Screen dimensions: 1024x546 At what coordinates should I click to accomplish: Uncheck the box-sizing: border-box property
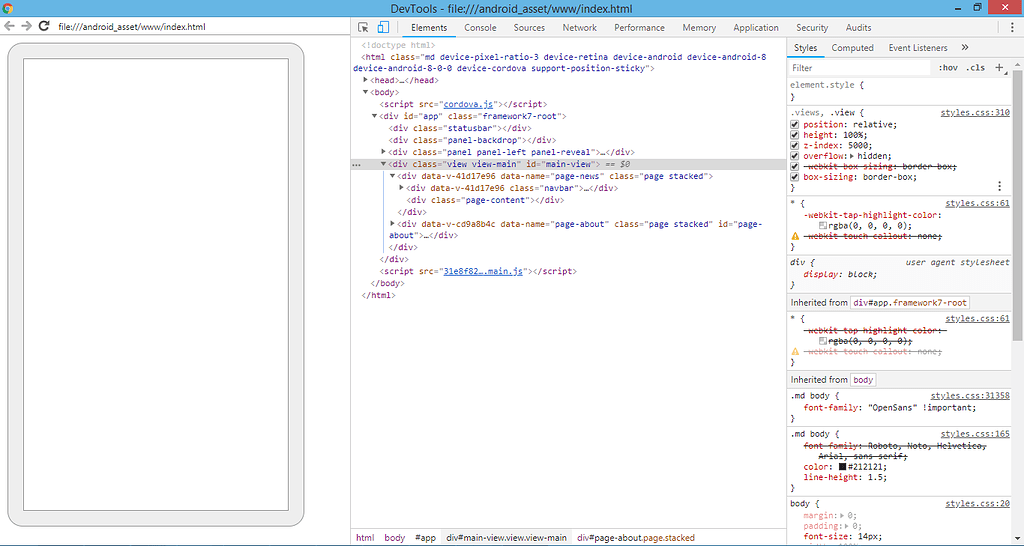point(795,177)
